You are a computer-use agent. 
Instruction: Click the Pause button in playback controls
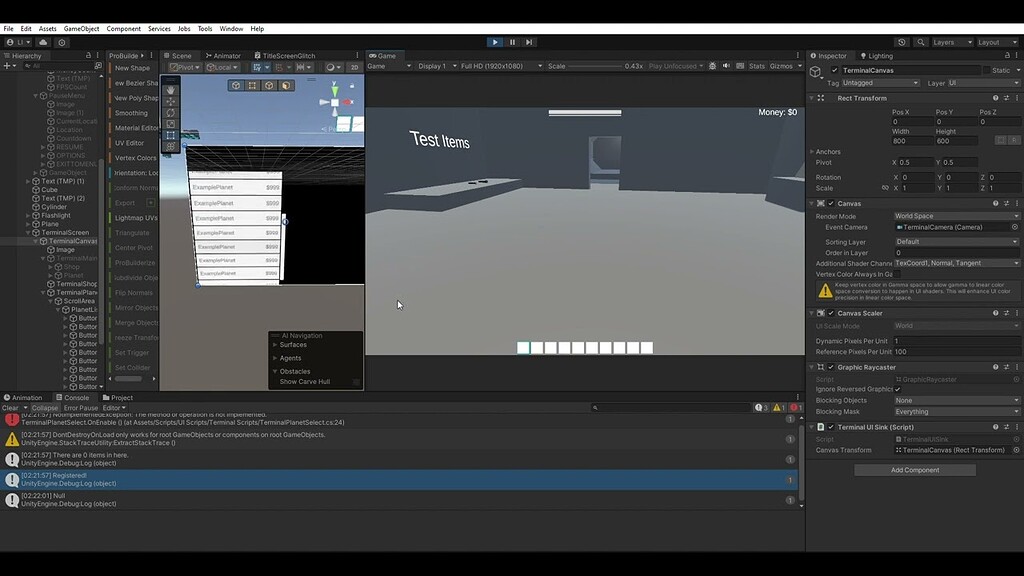point(511,42)
